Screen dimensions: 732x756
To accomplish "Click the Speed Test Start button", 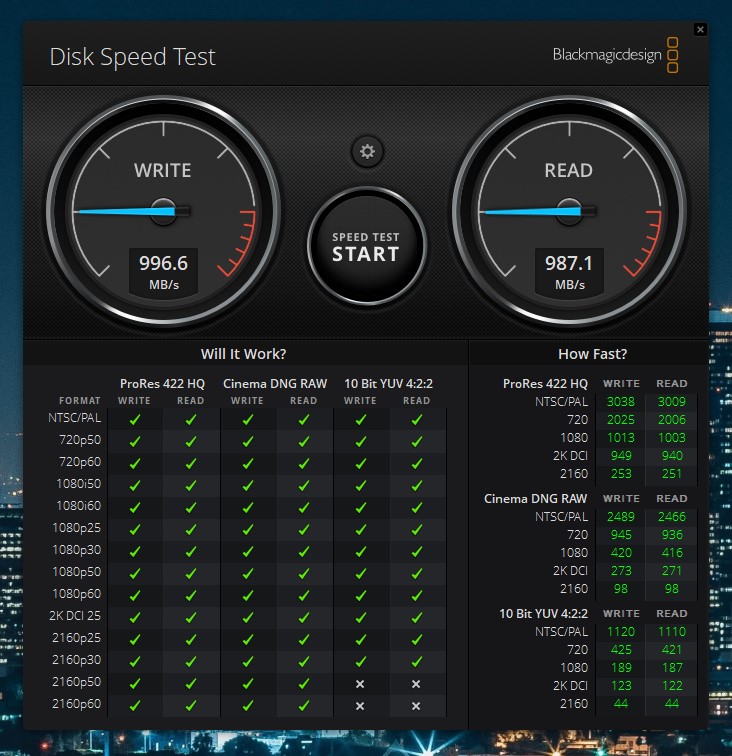I will click(366, 246).
